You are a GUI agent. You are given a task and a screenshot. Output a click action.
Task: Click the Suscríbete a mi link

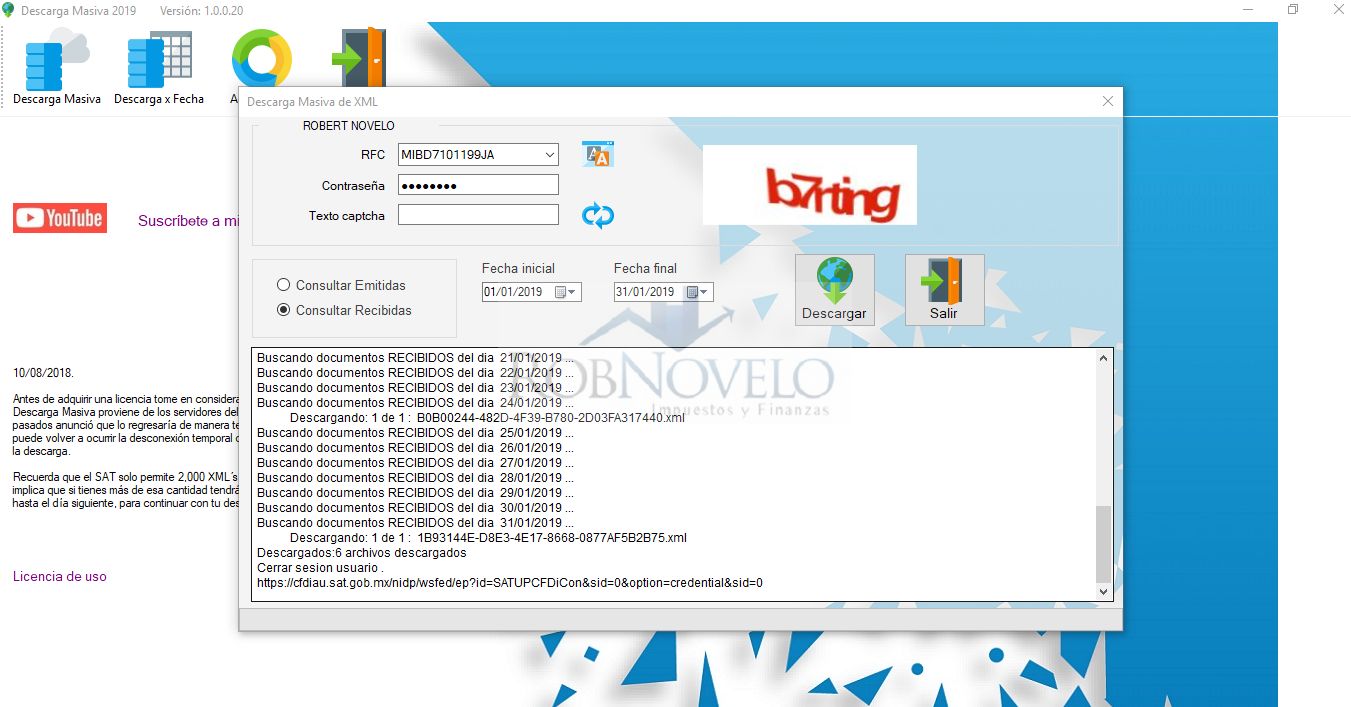pyautogui.click(x=190, y=221)
